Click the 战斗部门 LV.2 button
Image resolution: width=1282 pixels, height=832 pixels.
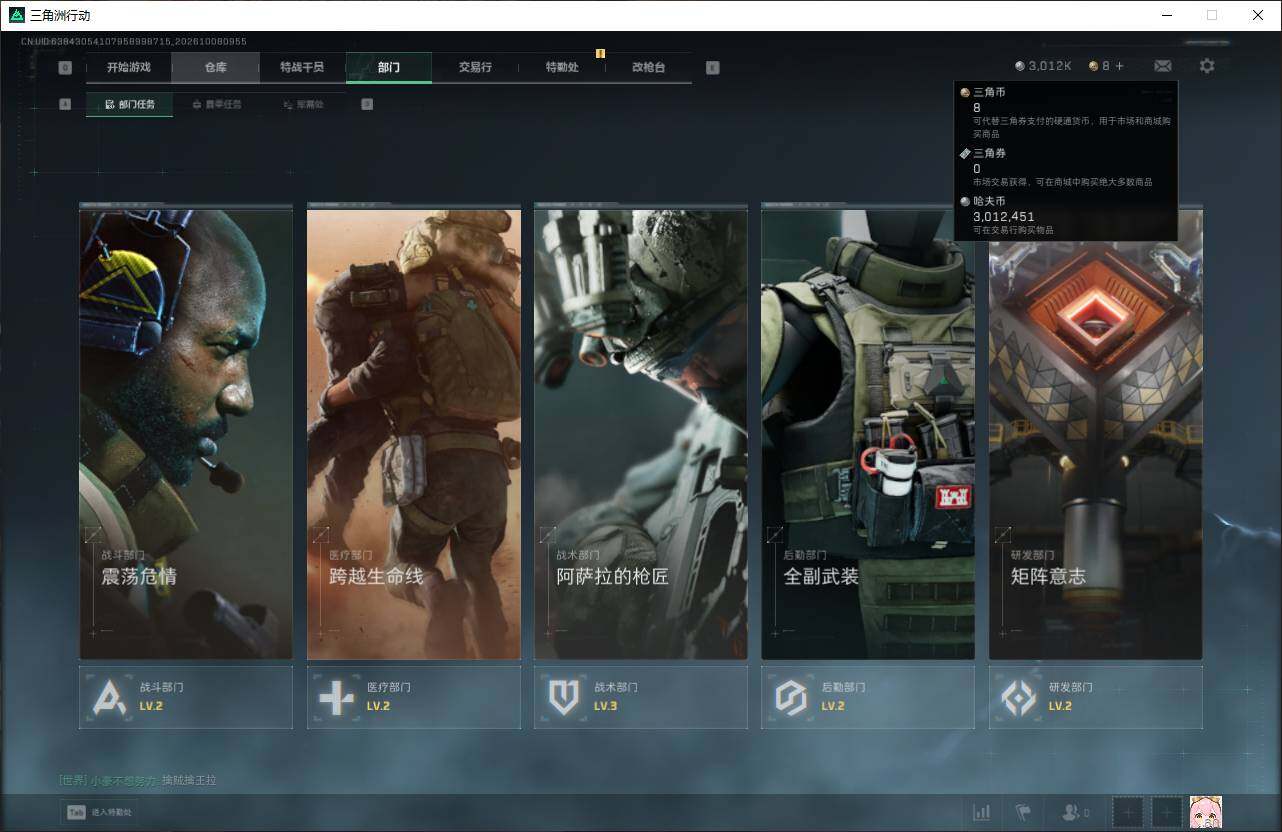click(x=186, y=697)
